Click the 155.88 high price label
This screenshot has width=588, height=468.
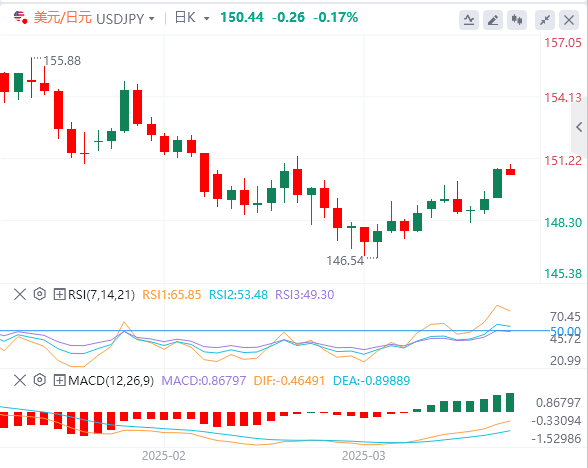click(x=62, y=61)
